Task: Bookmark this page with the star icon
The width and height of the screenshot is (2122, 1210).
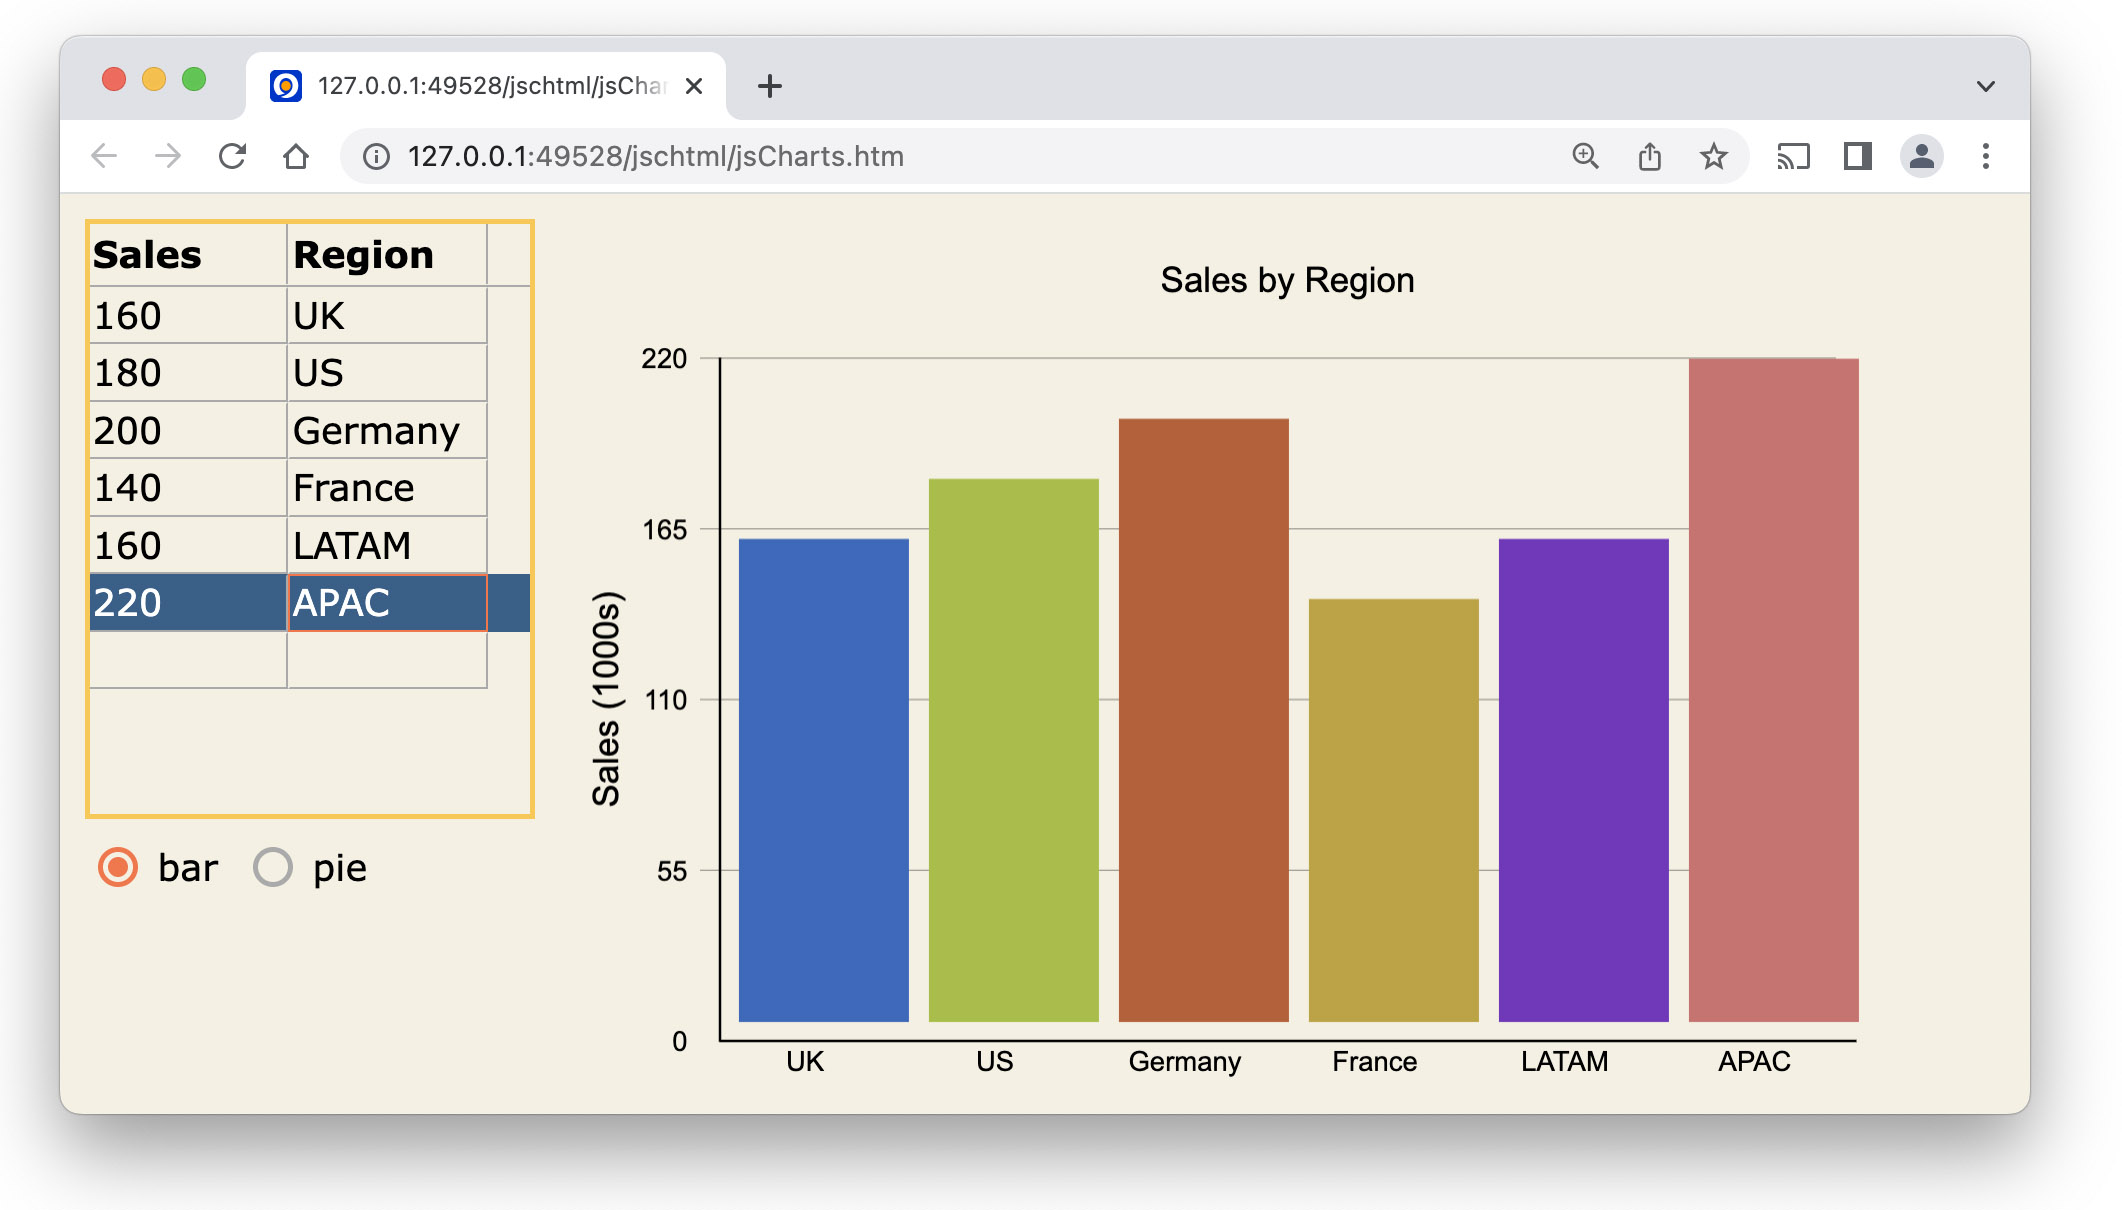Action: (x=1714, y=156)
